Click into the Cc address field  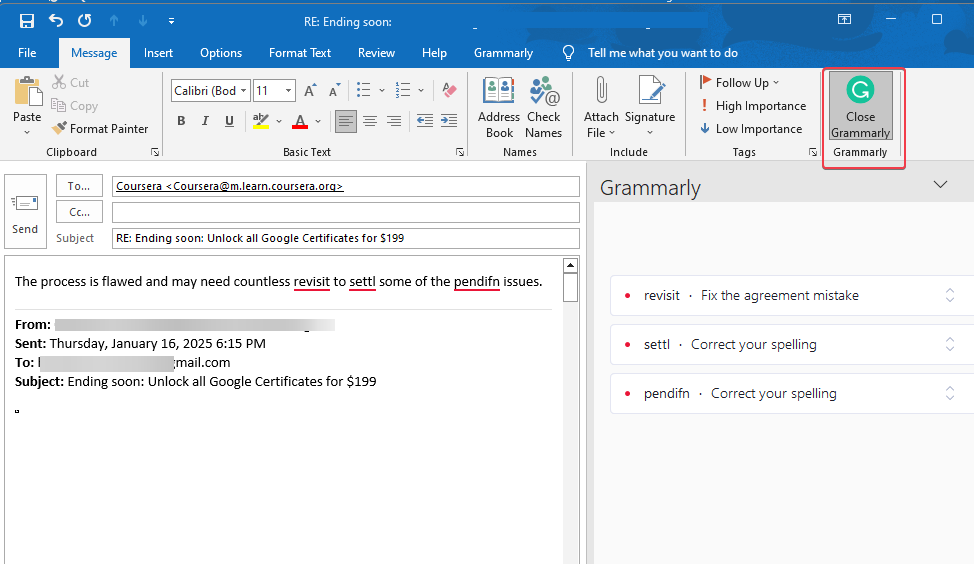click(x=345, y=212)
